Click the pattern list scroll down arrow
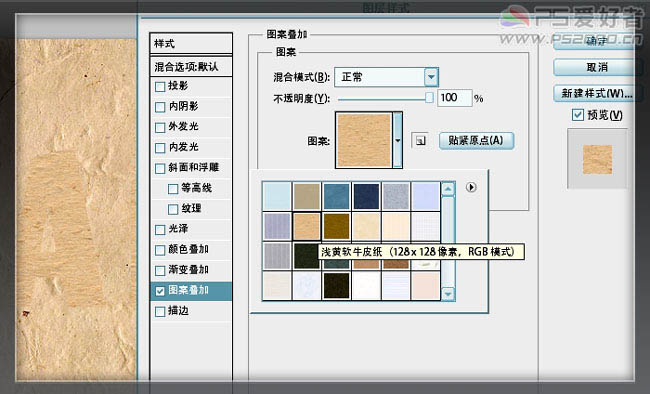This screenshot has width=650, height=394. 448,294
